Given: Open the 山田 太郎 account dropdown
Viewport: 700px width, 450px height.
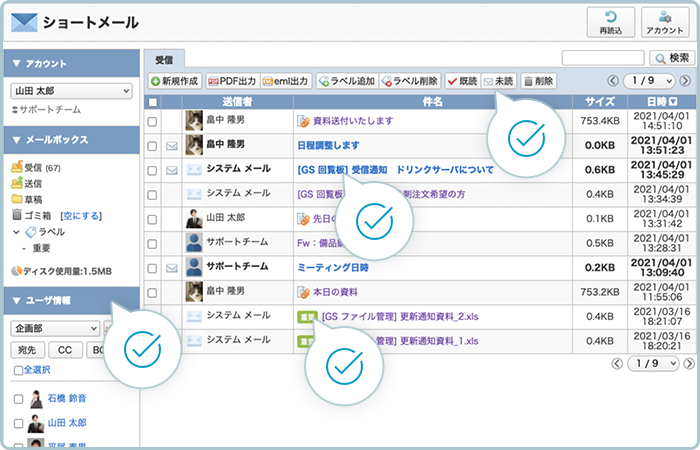Looking at the screenshot, I should click(x=71, y=91).
